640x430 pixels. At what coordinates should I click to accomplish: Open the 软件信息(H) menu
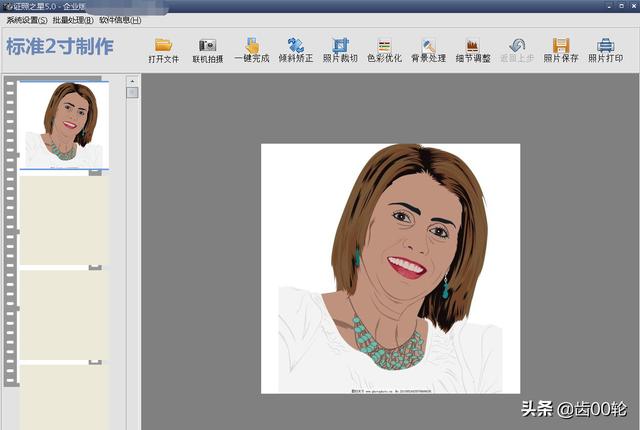tap(119, 20)
